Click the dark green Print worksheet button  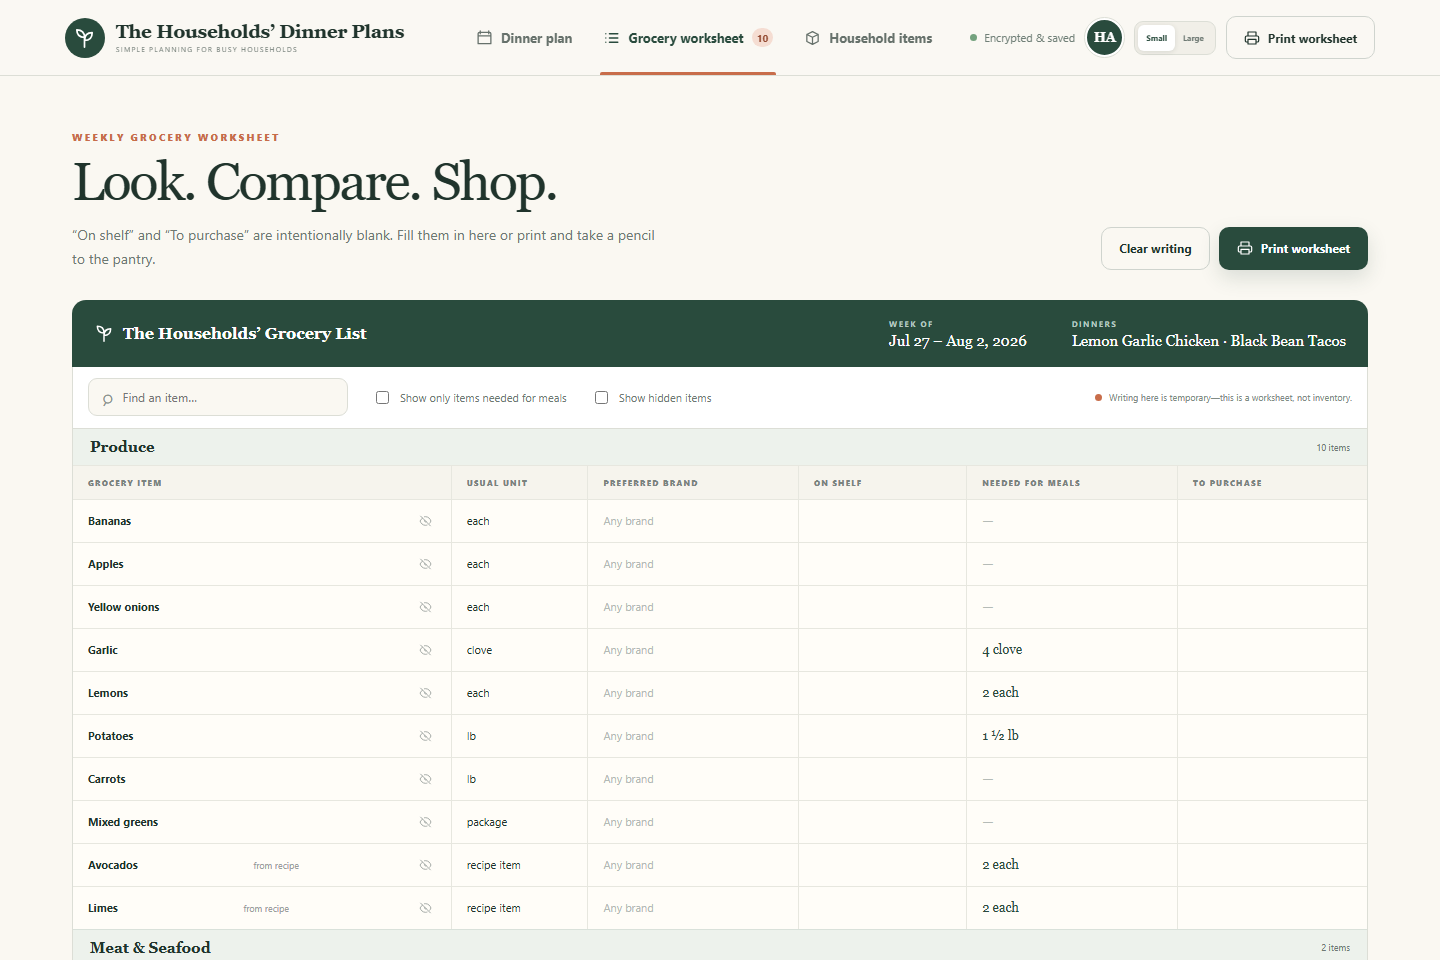1293,249
